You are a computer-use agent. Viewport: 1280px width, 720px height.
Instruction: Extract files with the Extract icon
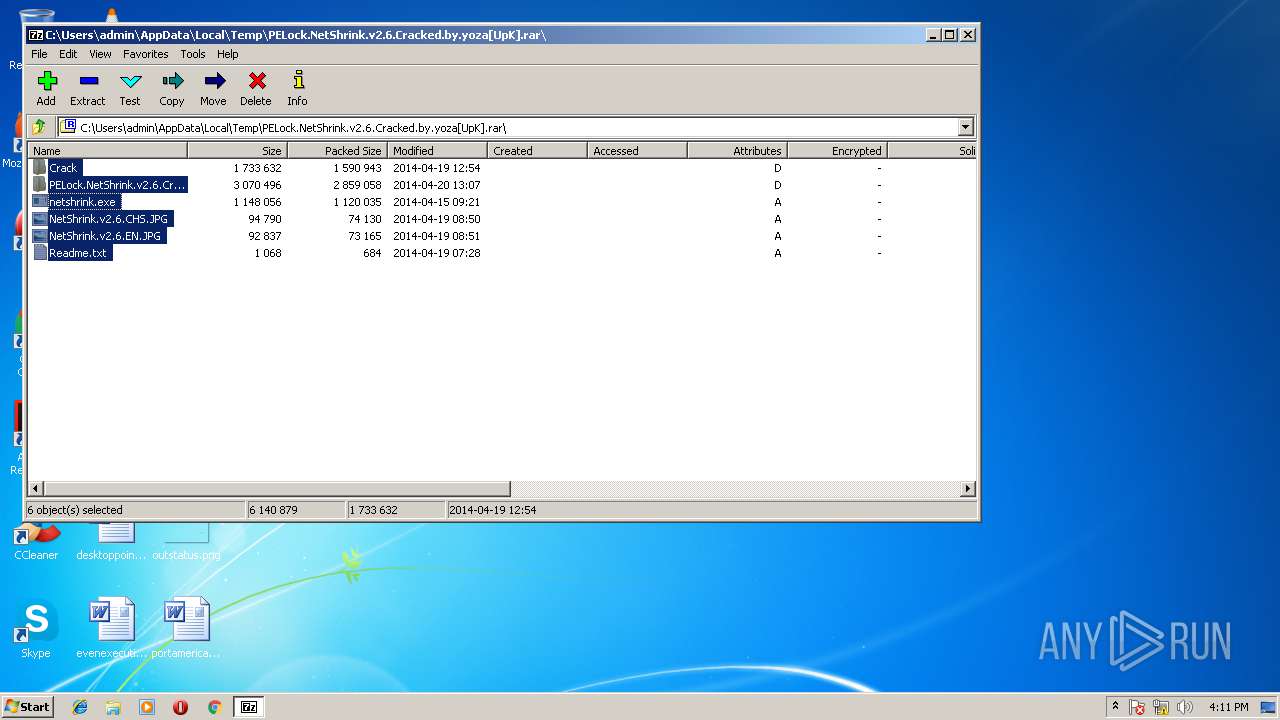point(88,88)
